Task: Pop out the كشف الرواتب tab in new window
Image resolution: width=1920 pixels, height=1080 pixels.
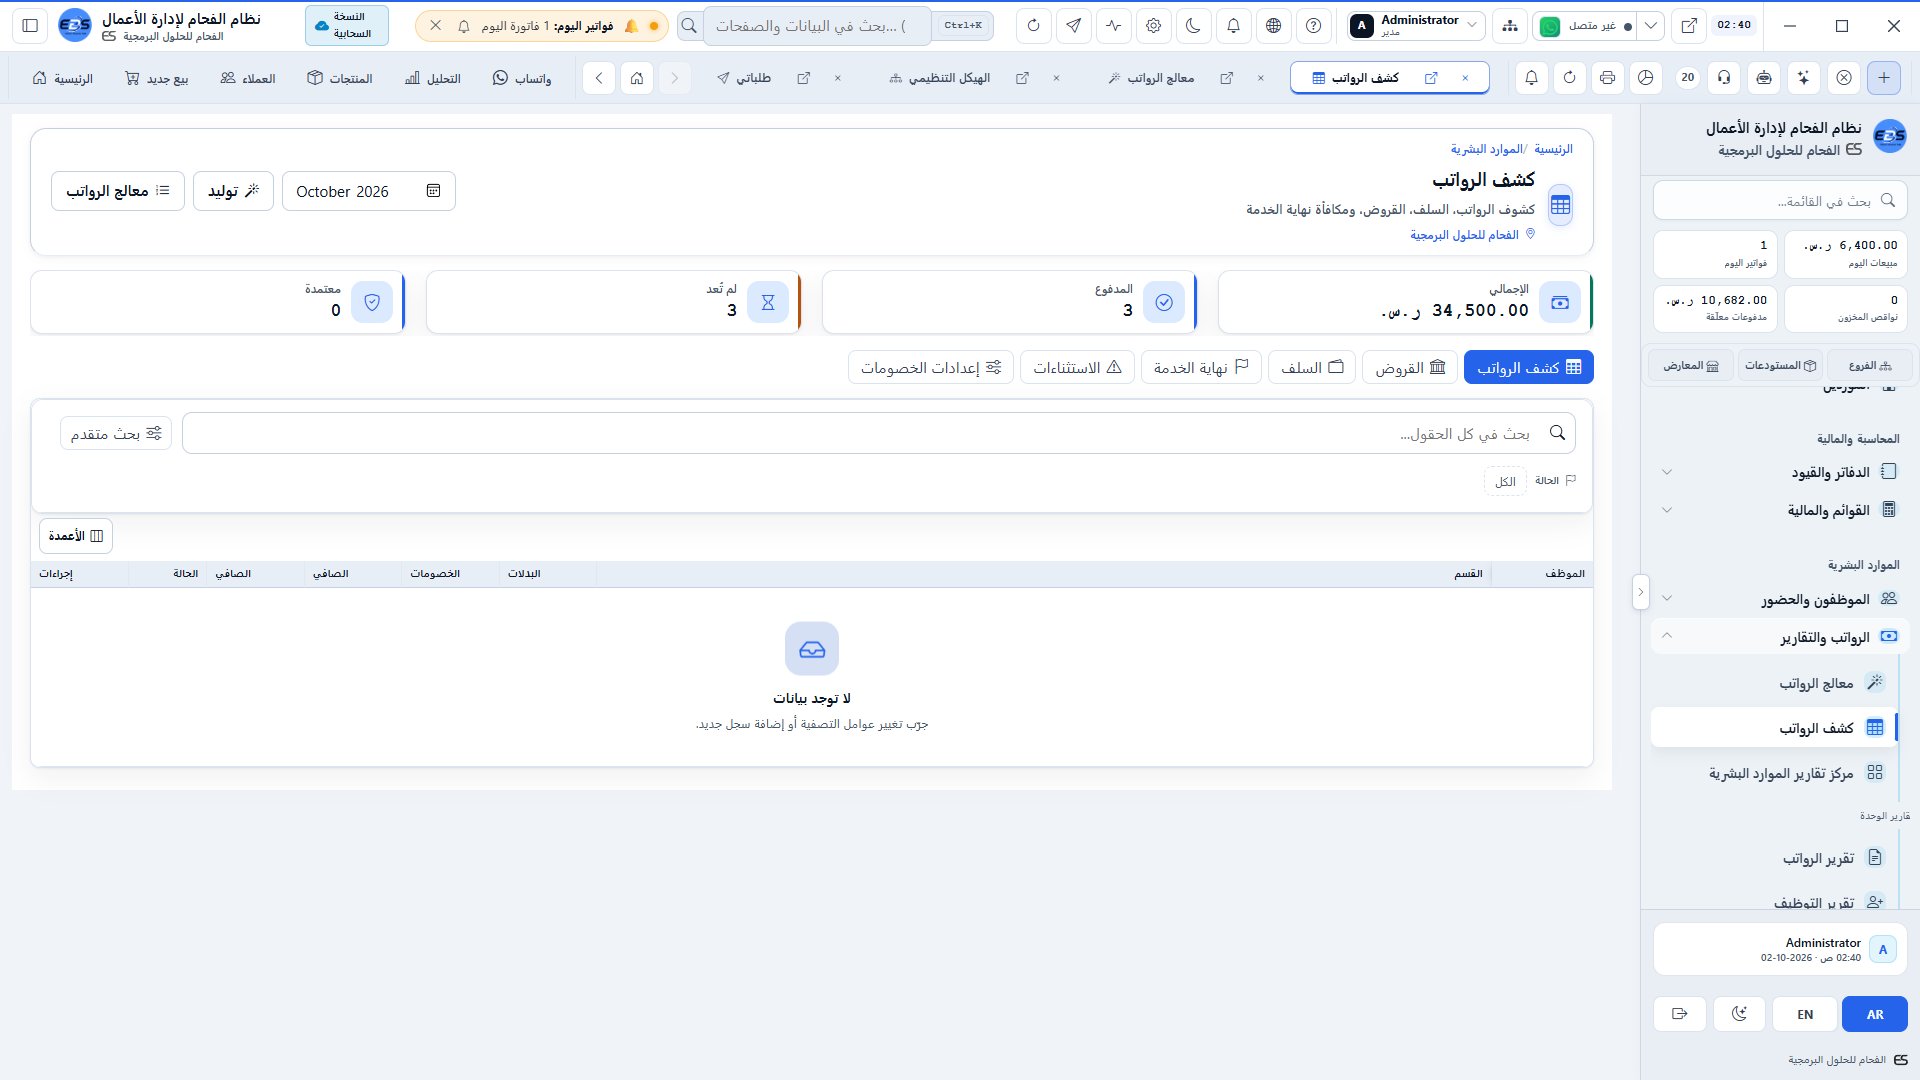Action: tap(1431, 78)
